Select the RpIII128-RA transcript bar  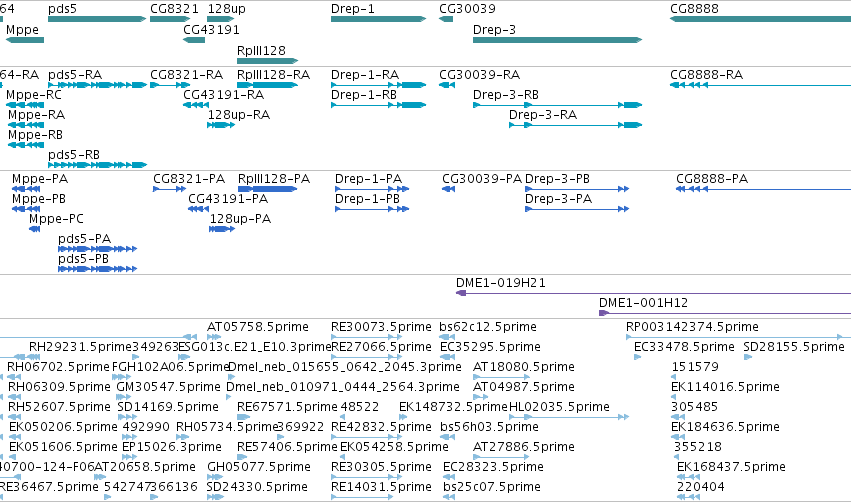point(268,85)
